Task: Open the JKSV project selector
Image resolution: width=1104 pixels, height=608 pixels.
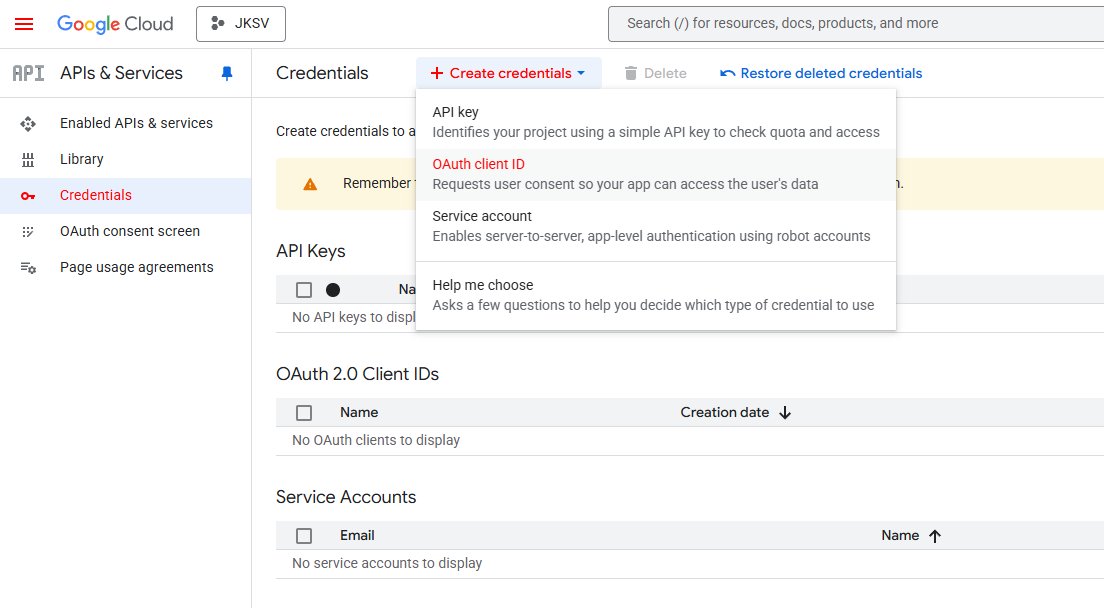Action: pyautogui.click(x=241, y=24)
